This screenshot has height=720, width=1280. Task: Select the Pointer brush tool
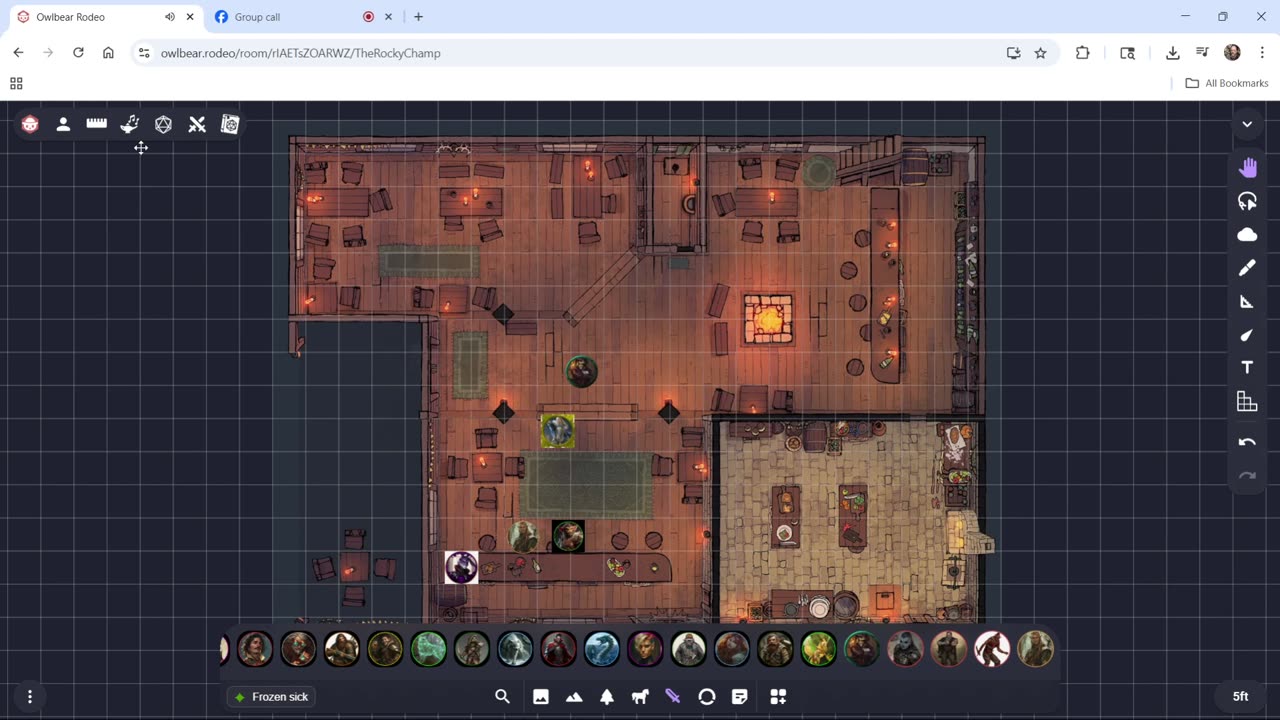point(1247,335)
